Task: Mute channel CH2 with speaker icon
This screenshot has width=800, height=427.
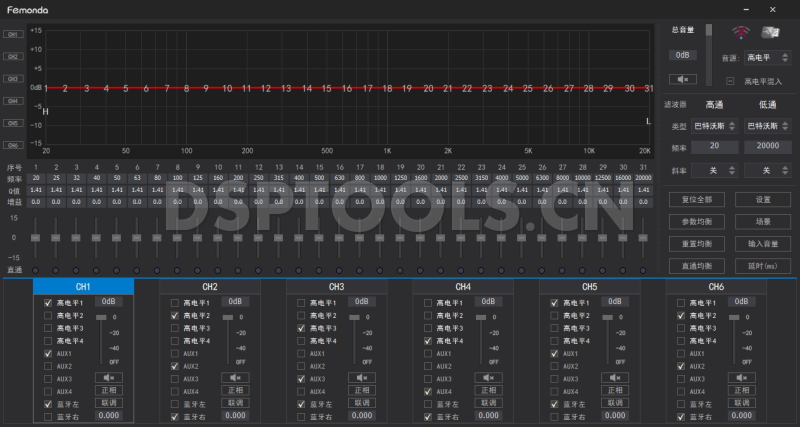Action: 234,378
